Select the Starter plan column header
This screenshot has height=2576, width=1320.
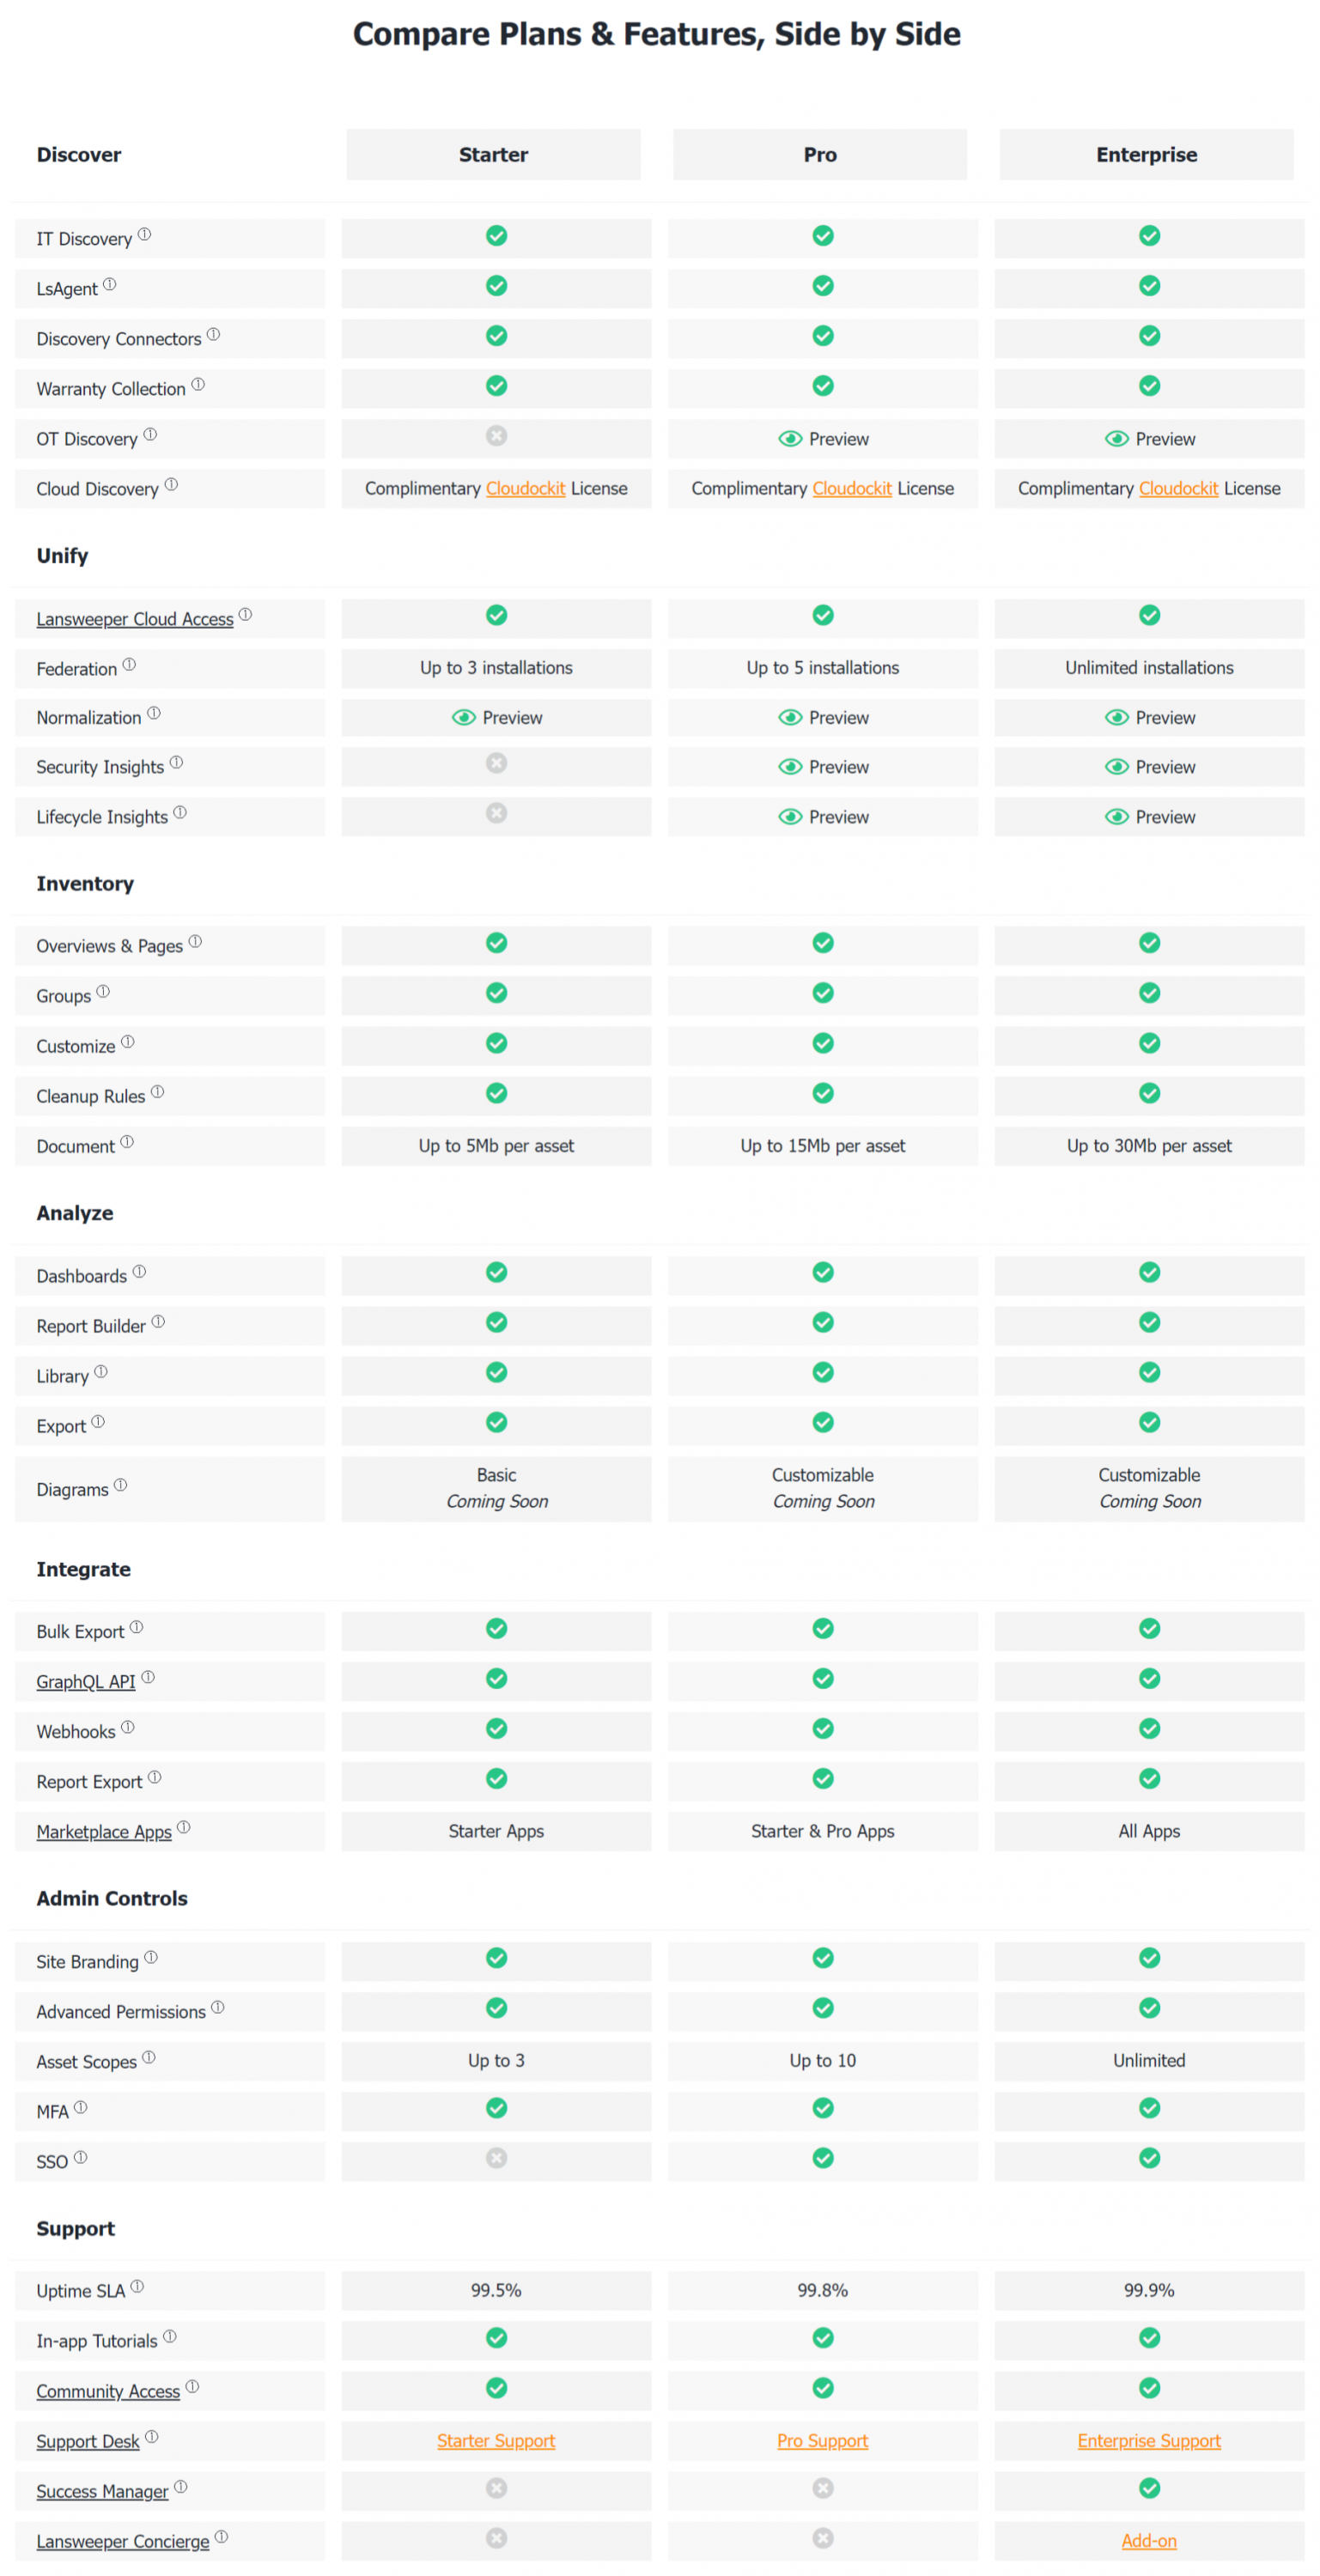click(493, 155)
